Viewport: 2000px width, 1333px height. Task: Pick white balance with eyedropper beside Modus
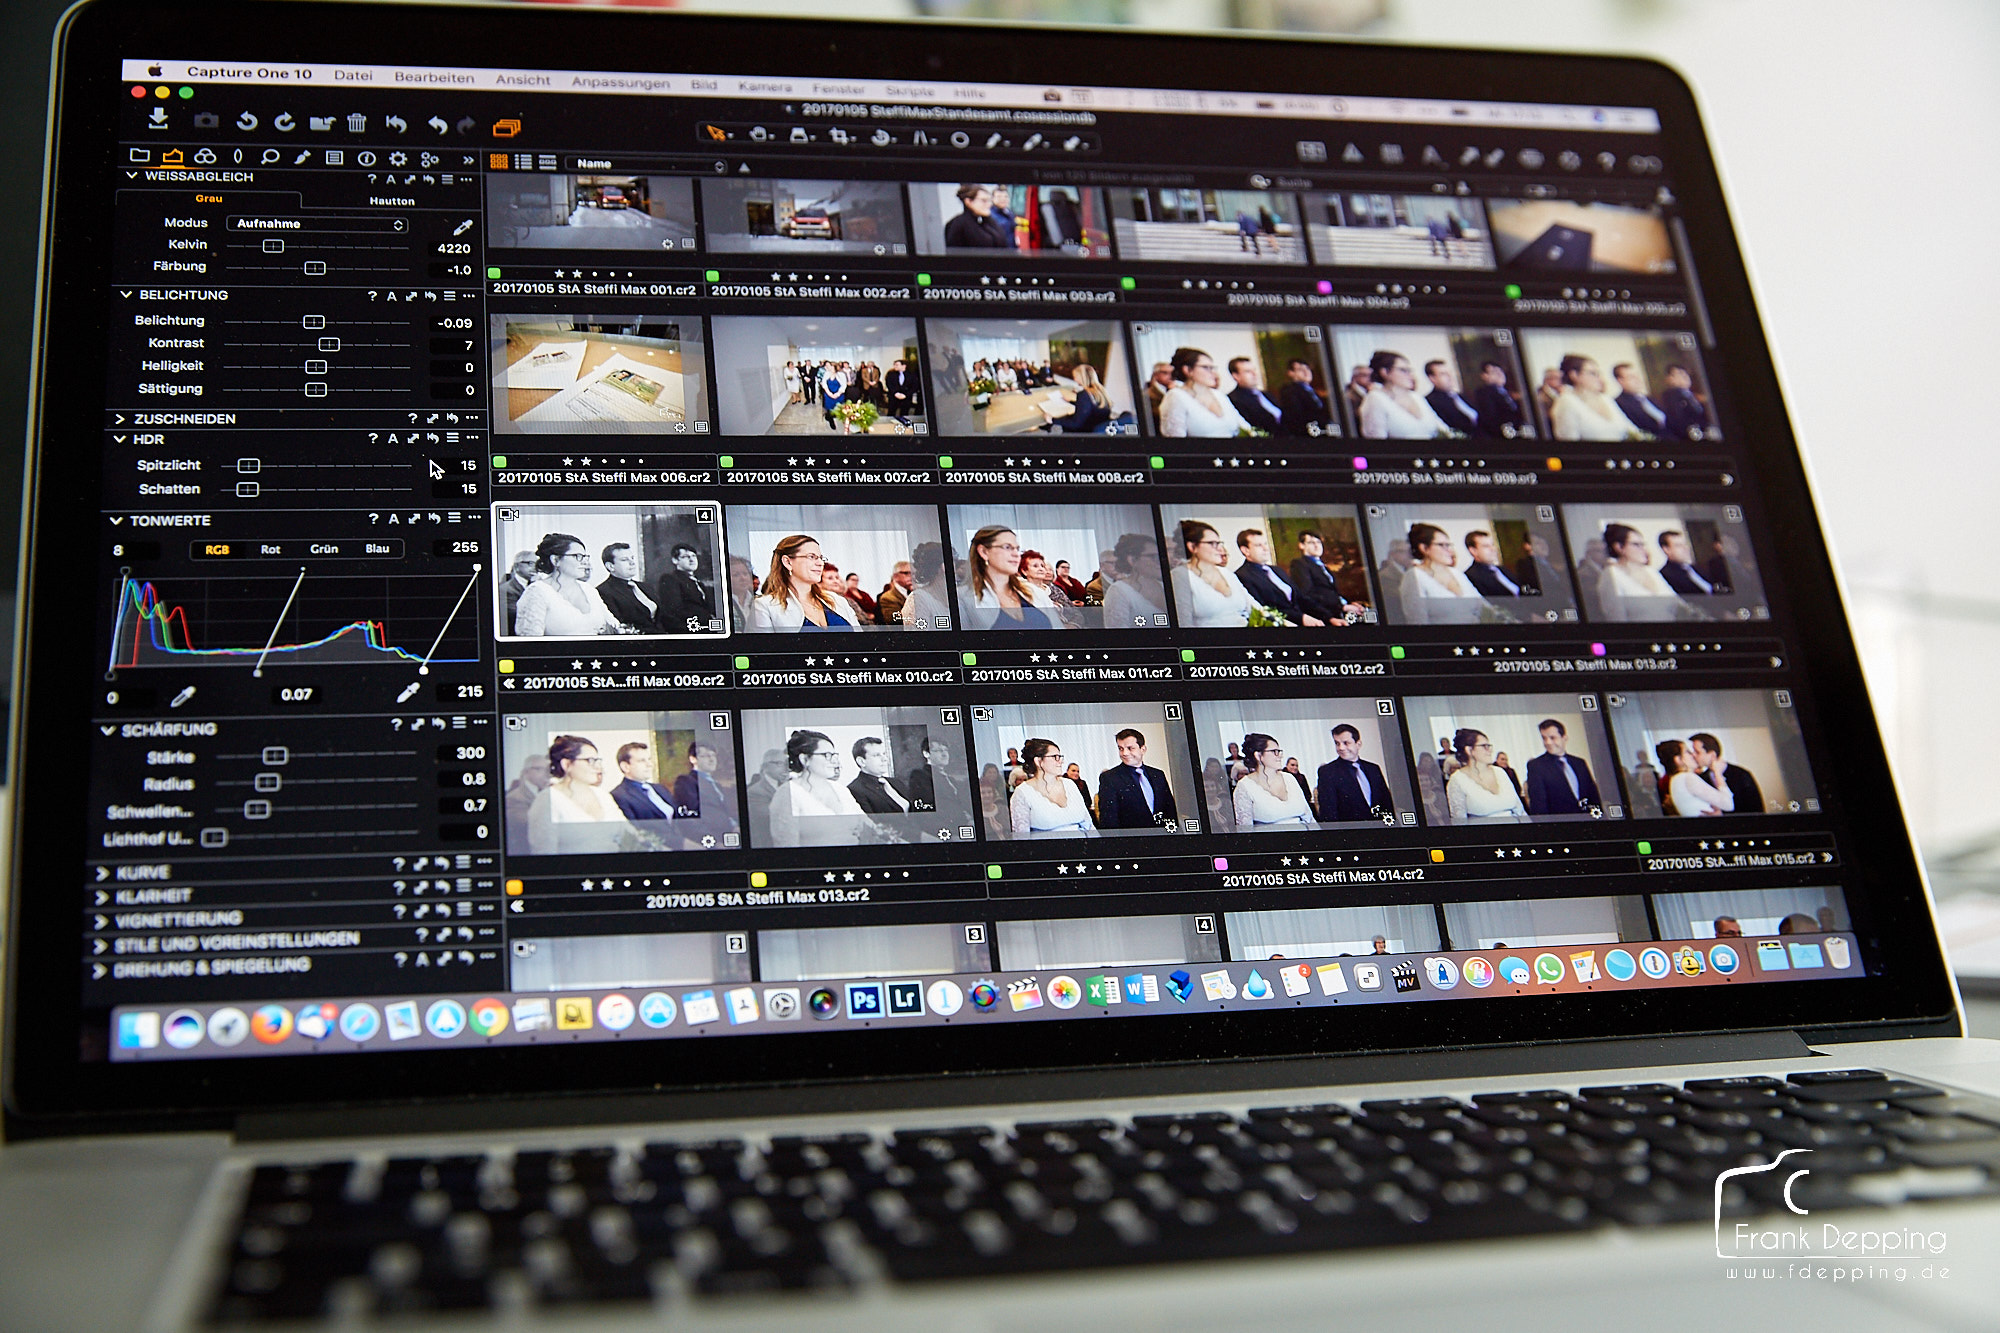[x=462, y=228]
